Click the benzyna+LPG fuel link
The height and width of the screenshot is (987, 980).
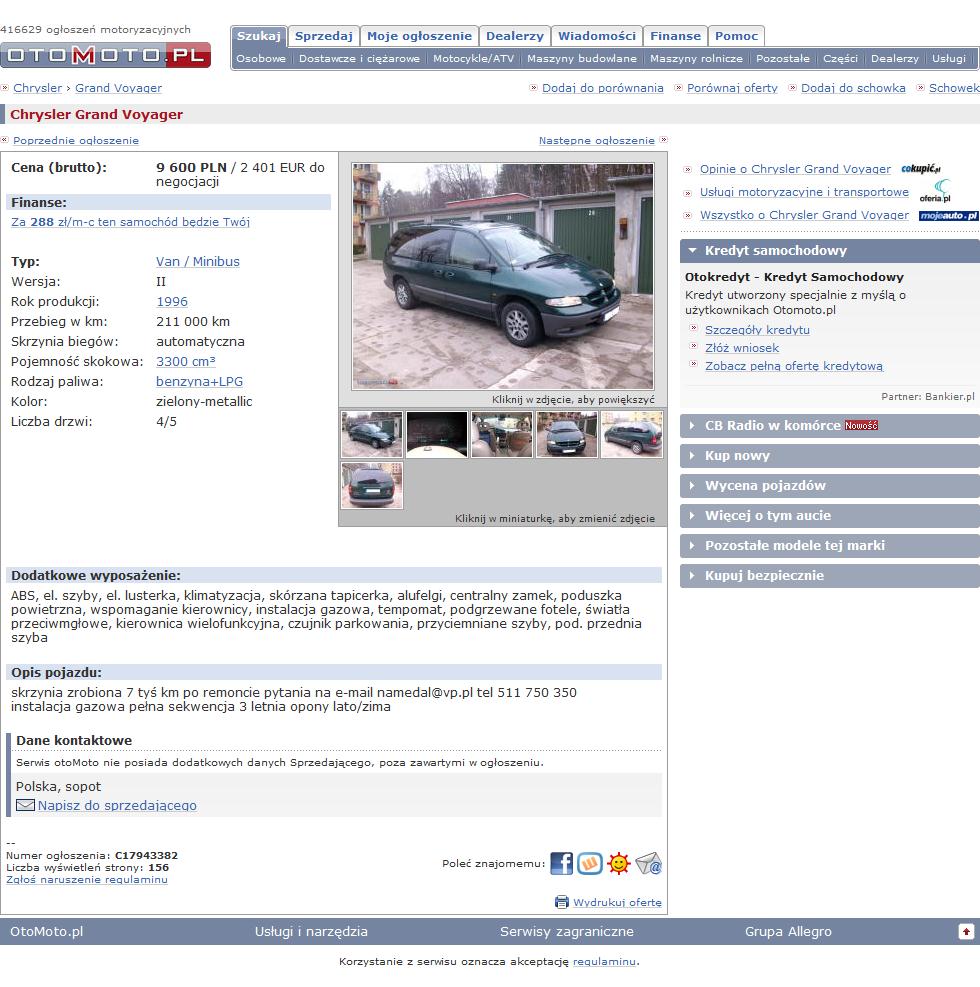pos(199,381)
